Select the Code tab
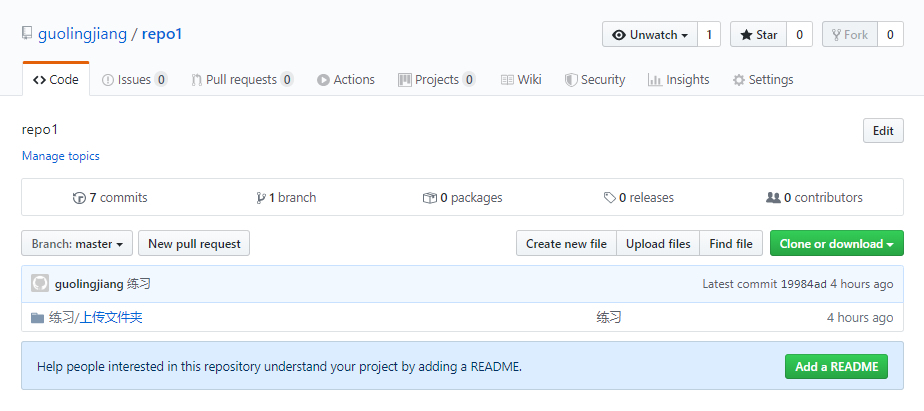The image size is (924, 411). pos(56,80)
